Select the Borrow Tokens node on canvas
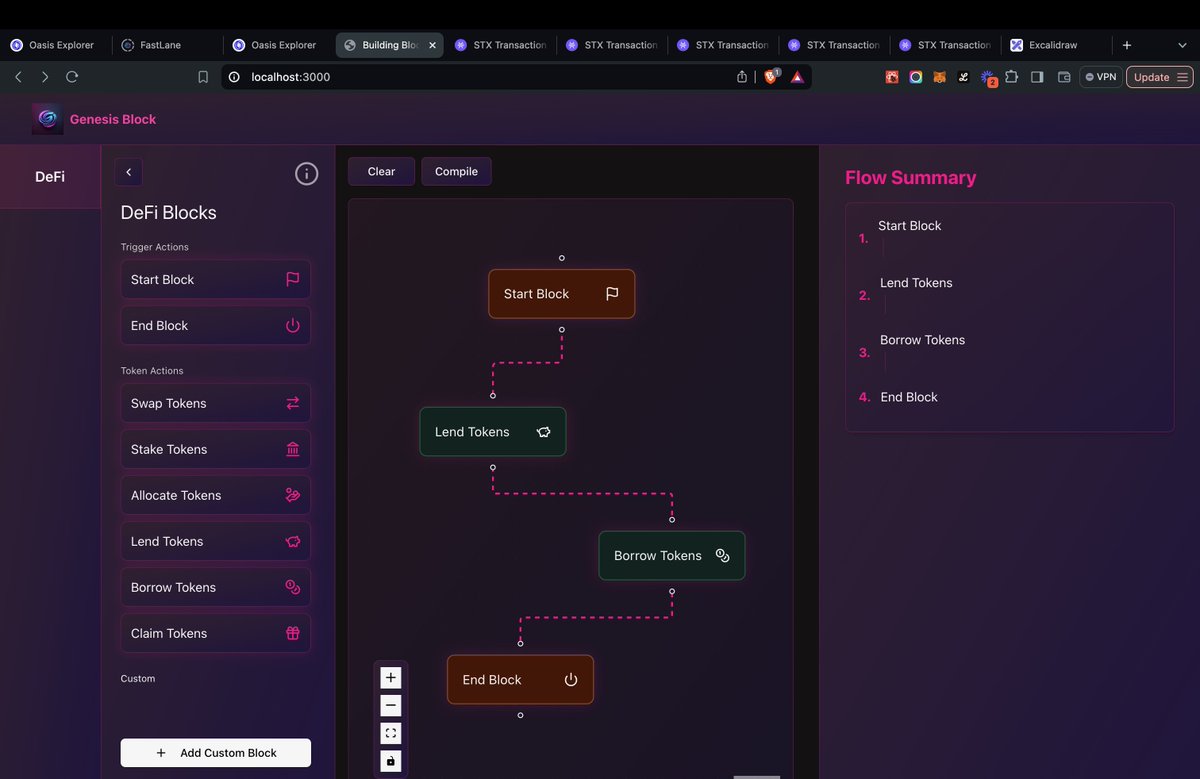The image size is (1200, 779). coord(672,555)
